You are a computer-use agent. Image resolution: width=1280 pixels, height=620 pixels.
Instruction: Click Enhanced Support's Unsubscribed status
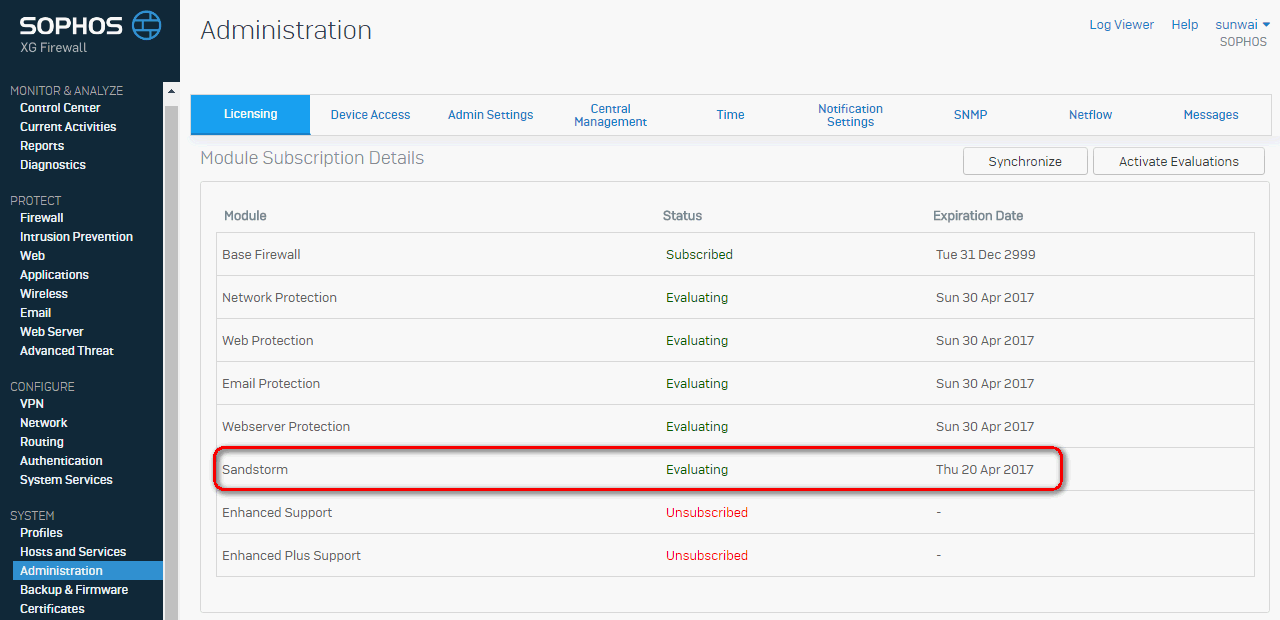(707, 513)
